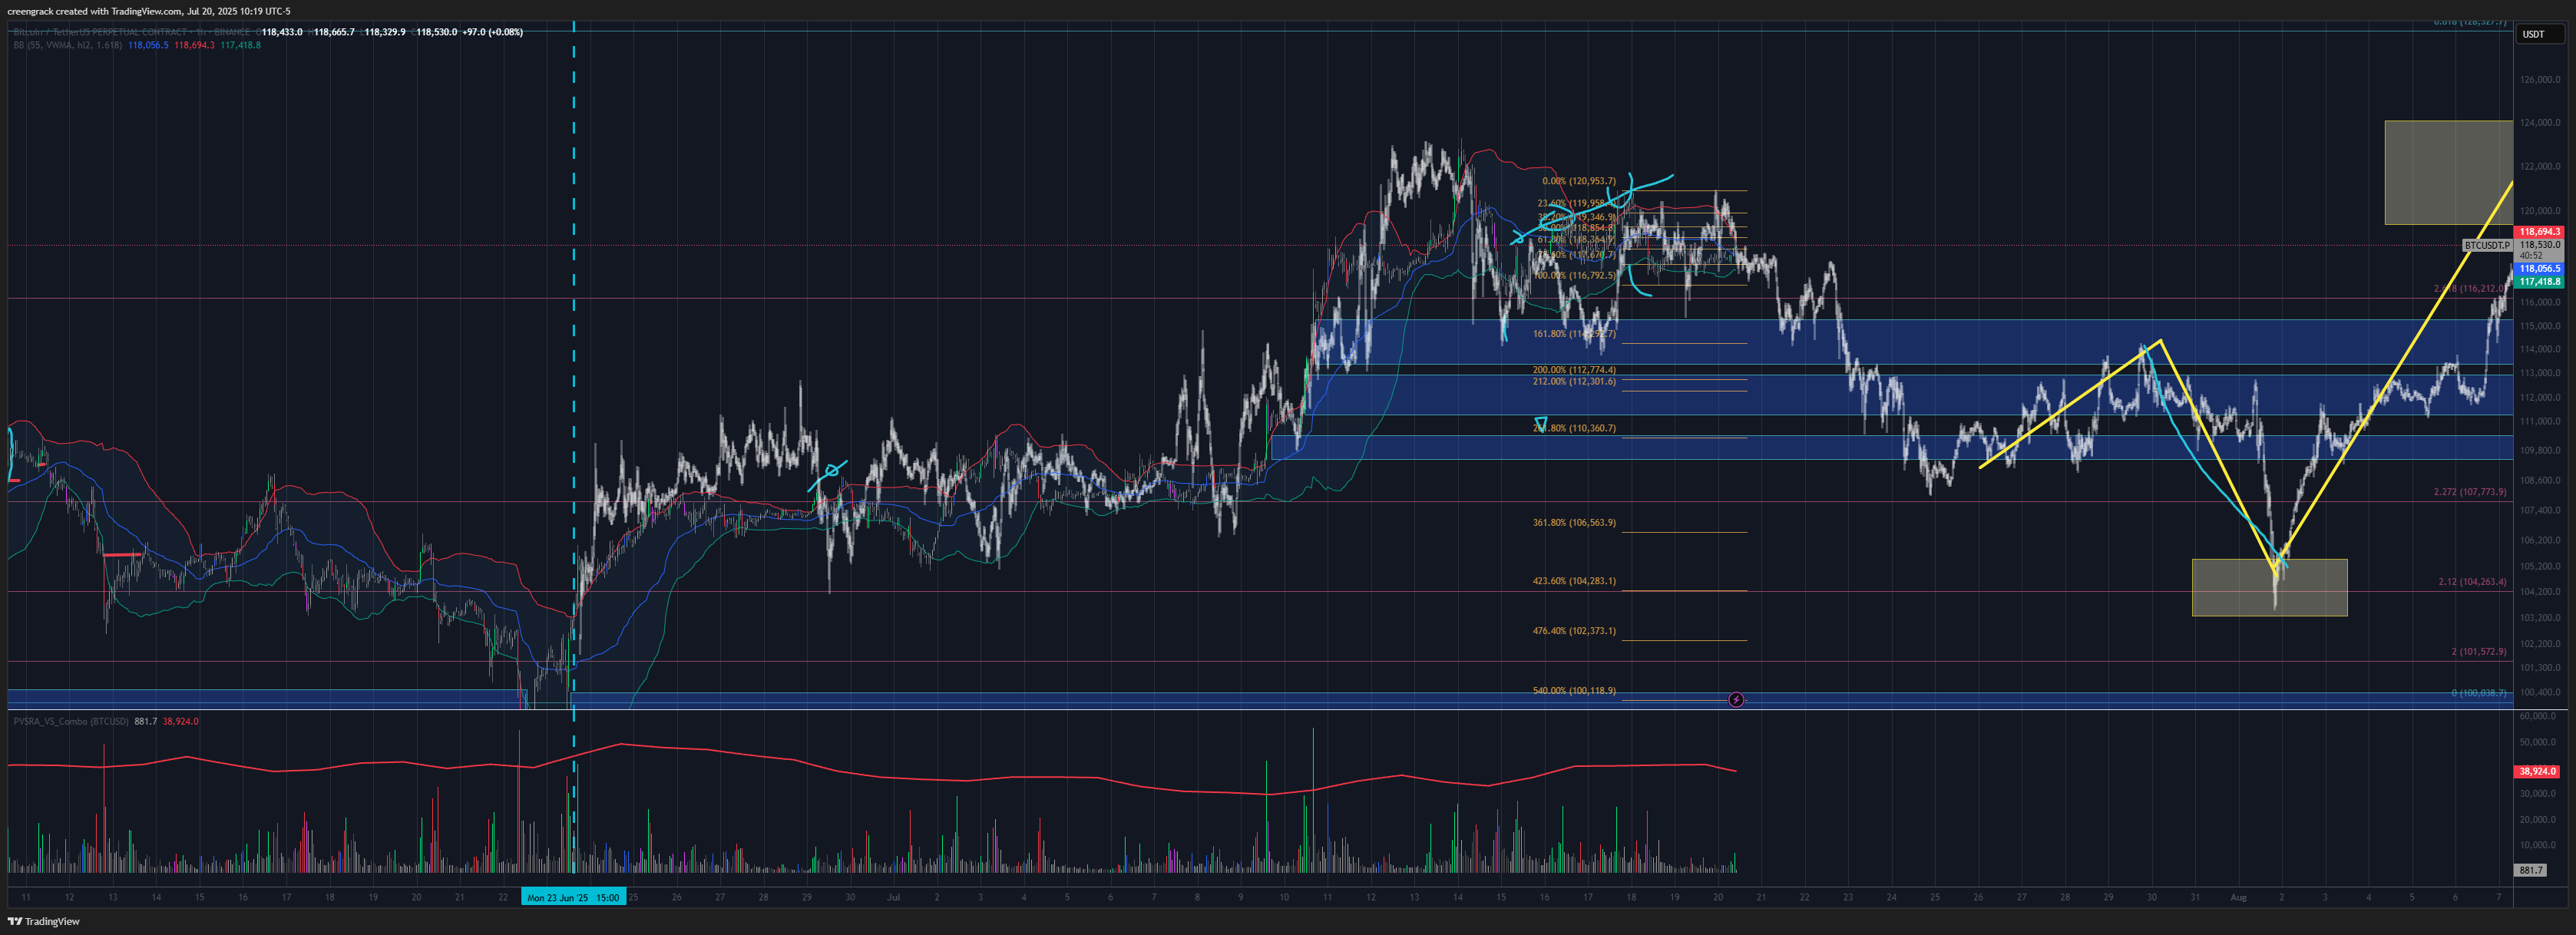Click the 50,000.0 volume axis value
The width and height of the screenshot is (2576, 935).
[x=2538, y=742]
